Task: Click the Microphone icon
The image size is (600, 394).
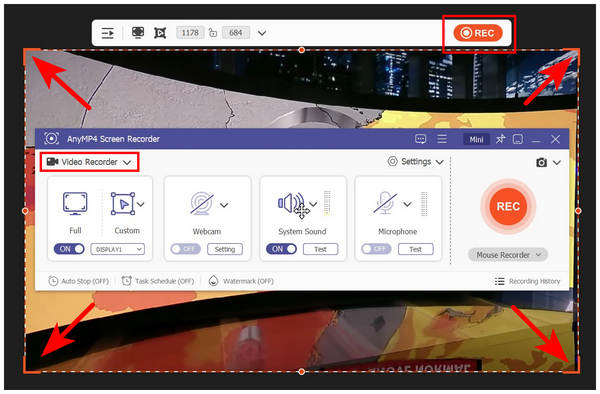Action: click(386, 203)
